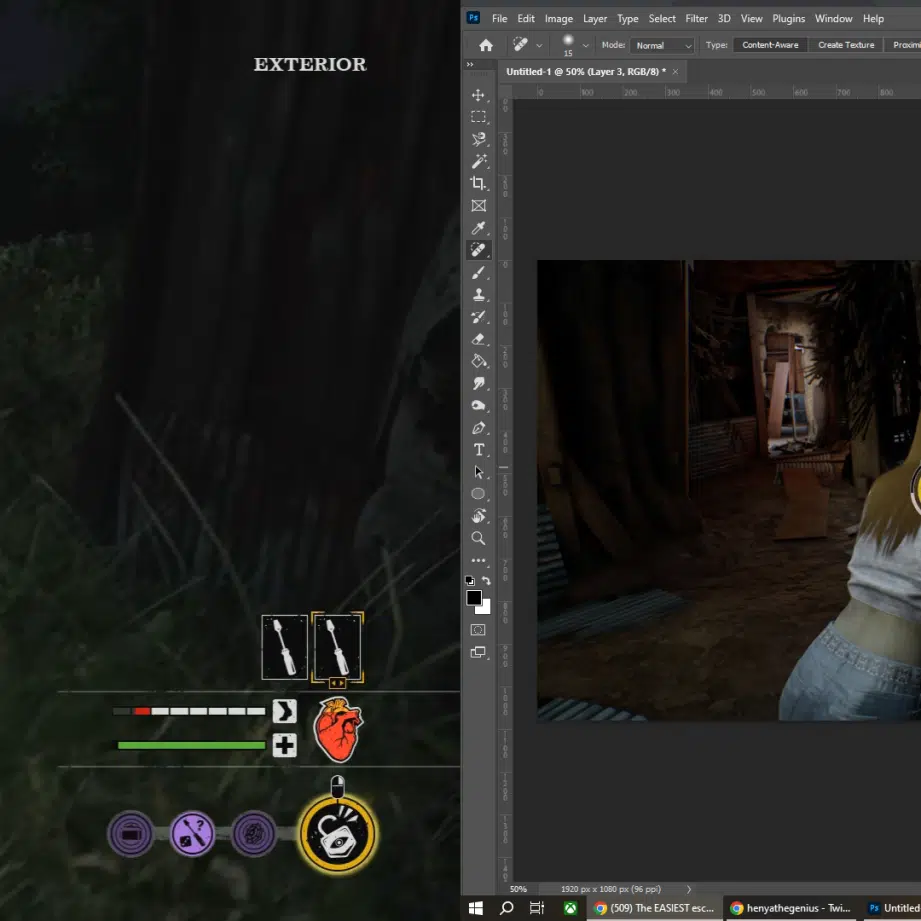
Task: Open the Windows Start menu
Action: coord(476,908)
